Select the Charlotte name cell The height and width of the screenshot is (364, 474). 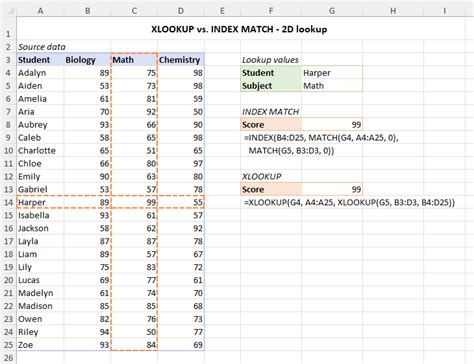tap(40, 151)
